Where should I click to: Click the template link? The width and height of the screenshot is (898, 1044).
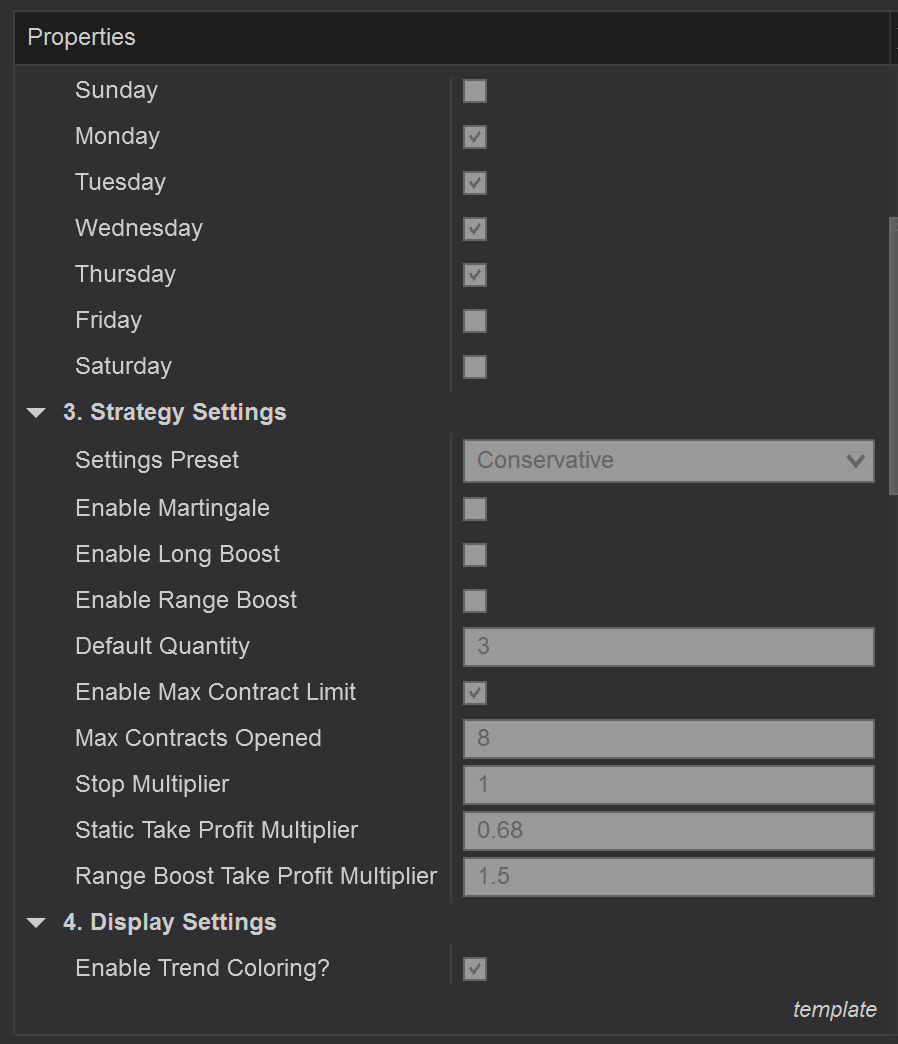click(x=834, y=1010)
